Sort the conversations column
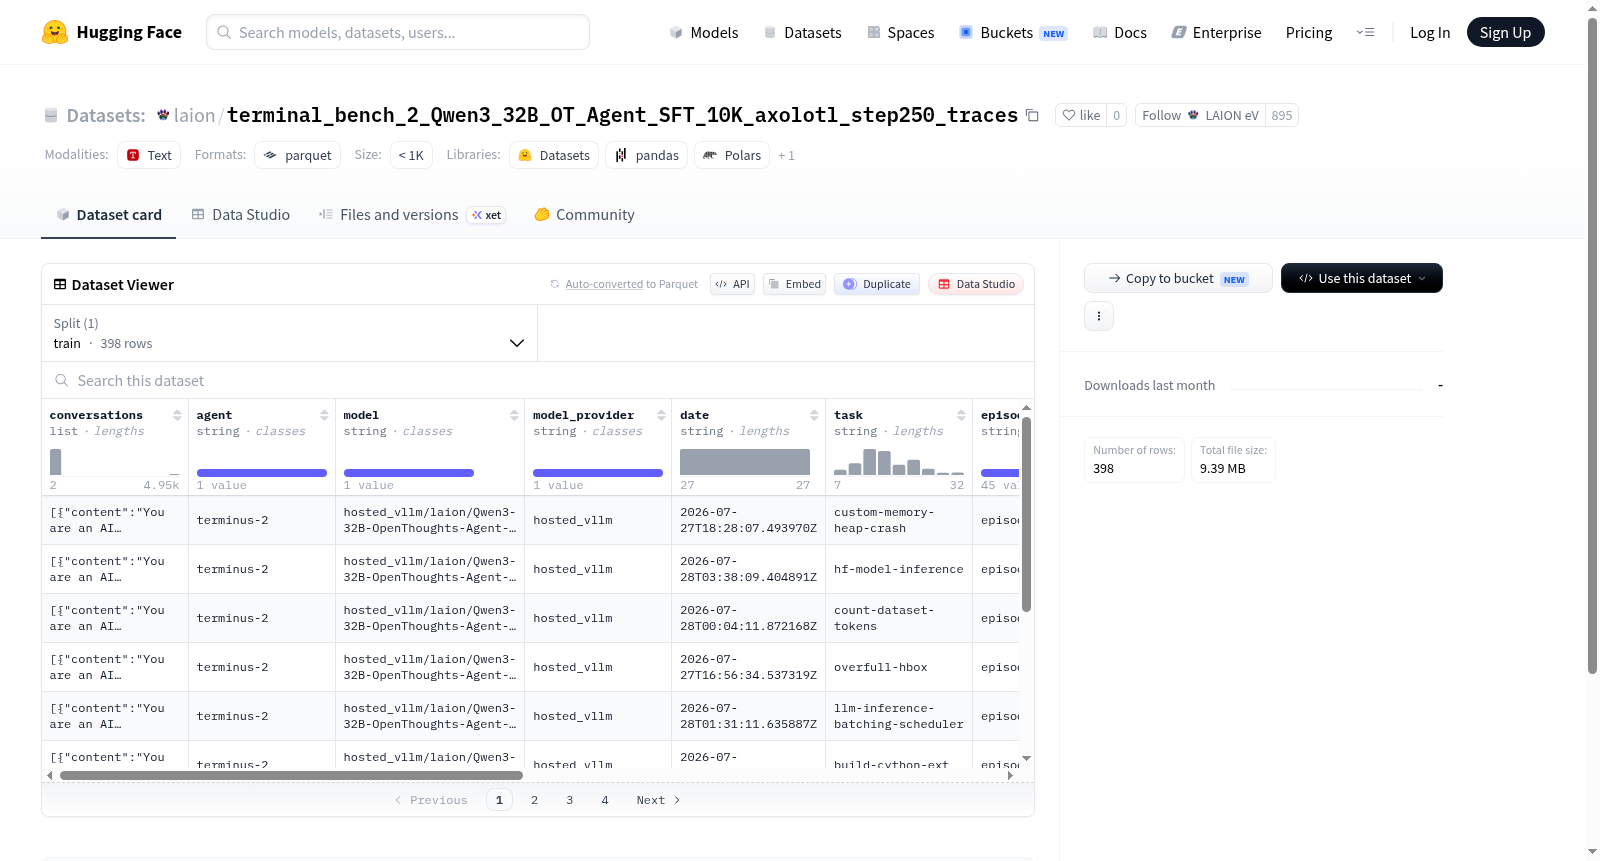This screenshot has width=1600, height=861. 177,415
